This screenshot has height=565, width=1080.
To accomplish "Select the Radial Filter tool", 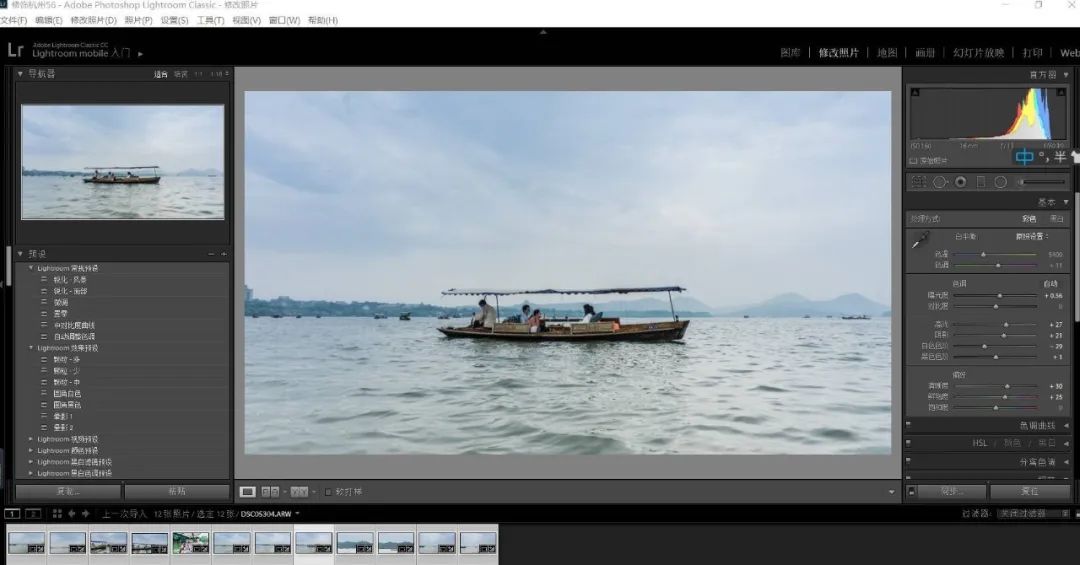I will (x=1001, y=182).
